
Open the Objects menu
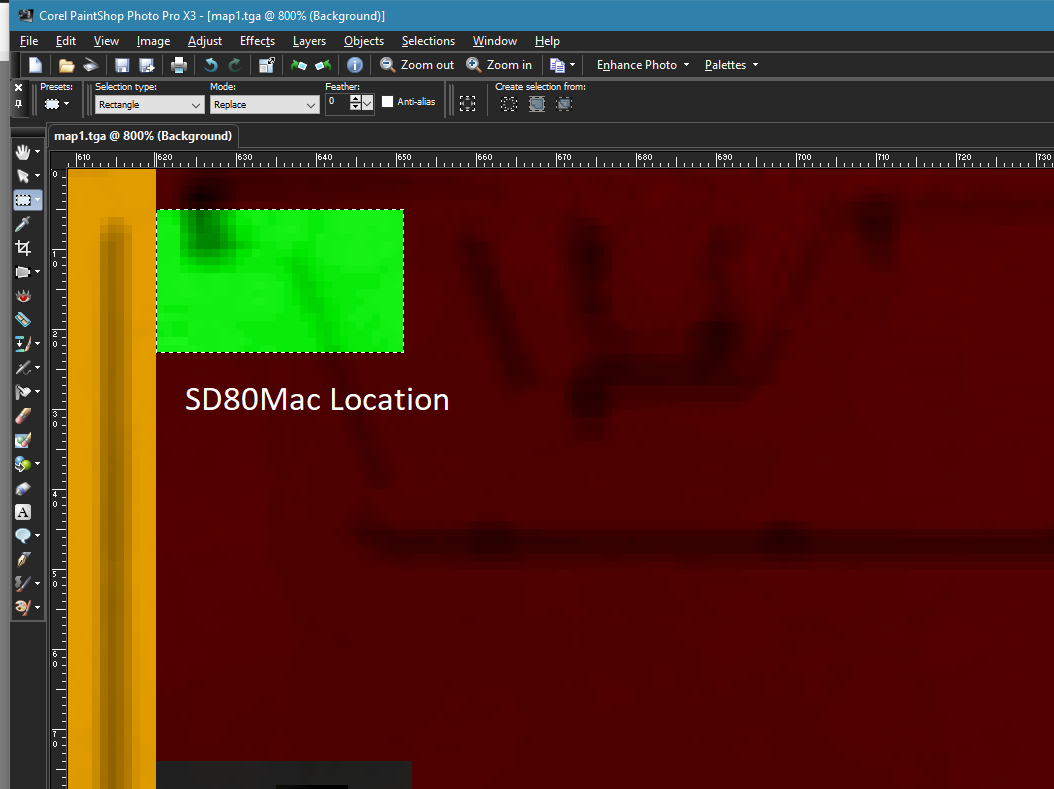point(364,41)
